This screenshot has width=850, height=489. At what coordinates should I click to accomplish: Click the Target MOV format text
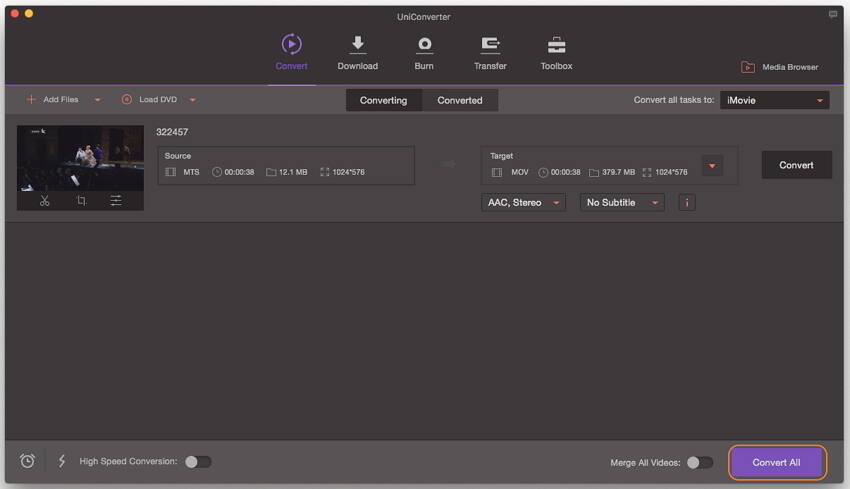519,172
